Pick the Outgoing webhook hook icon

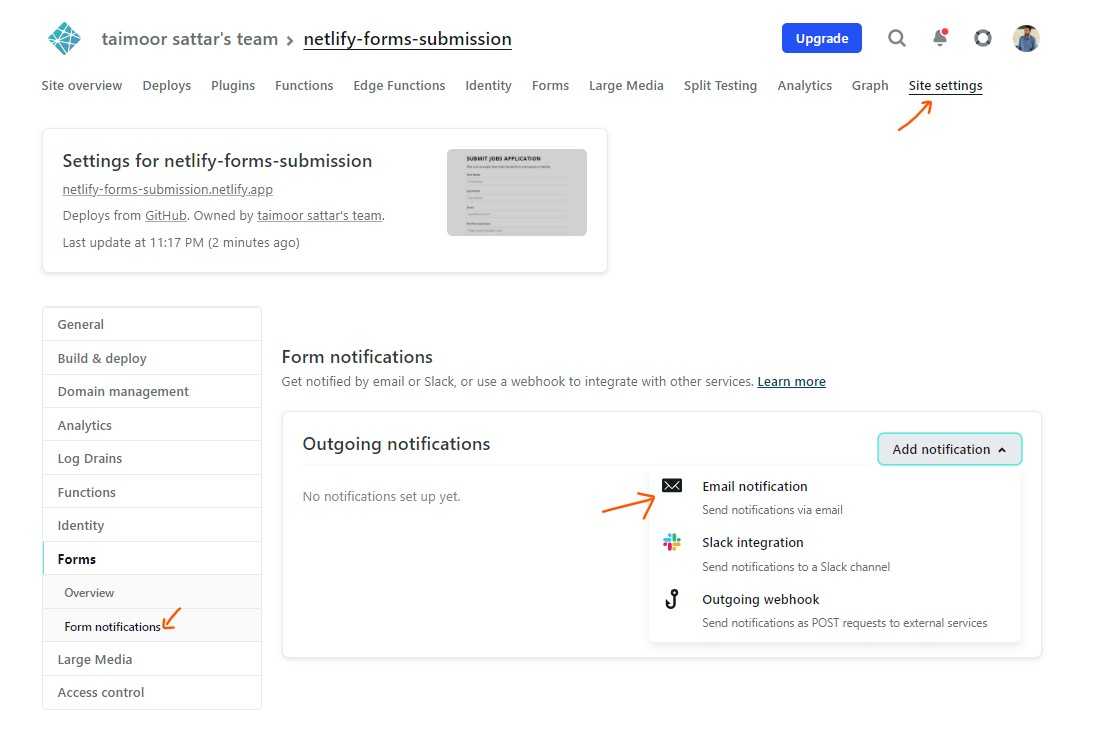(672, 600)
